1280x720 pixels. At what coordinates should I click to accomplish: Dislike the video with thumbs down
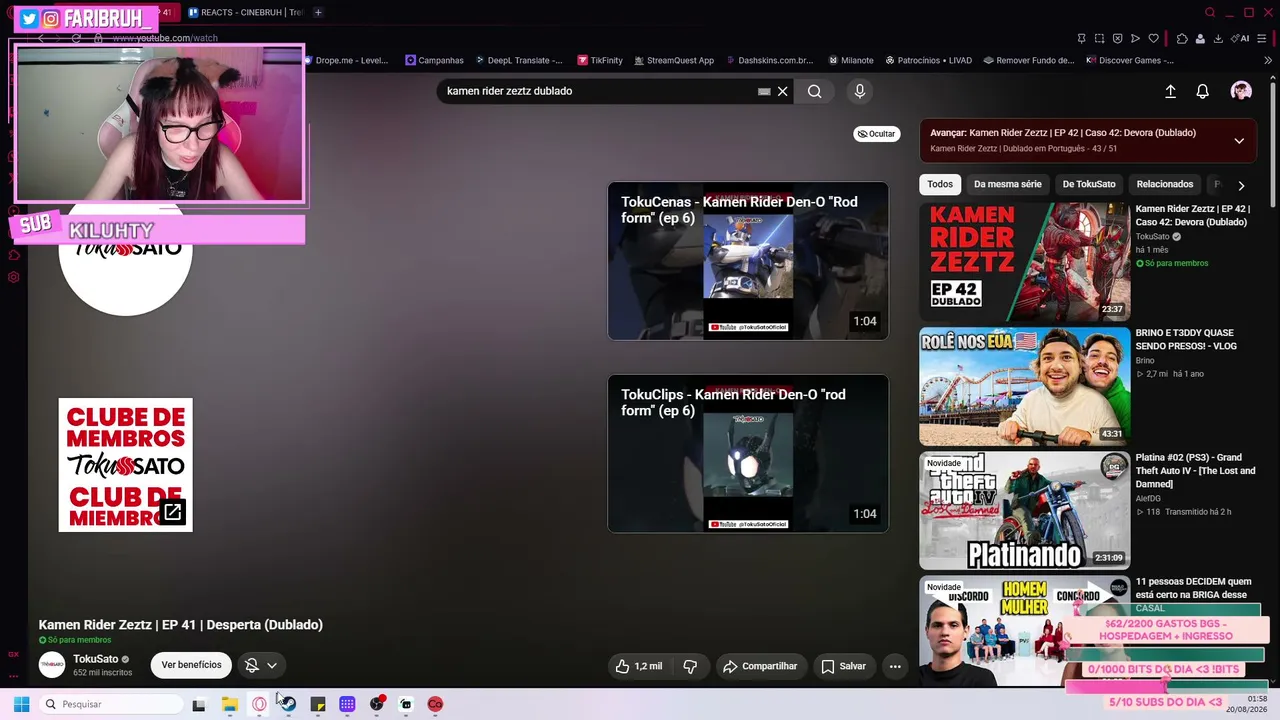pyautogui.click(x=690, y=666)
